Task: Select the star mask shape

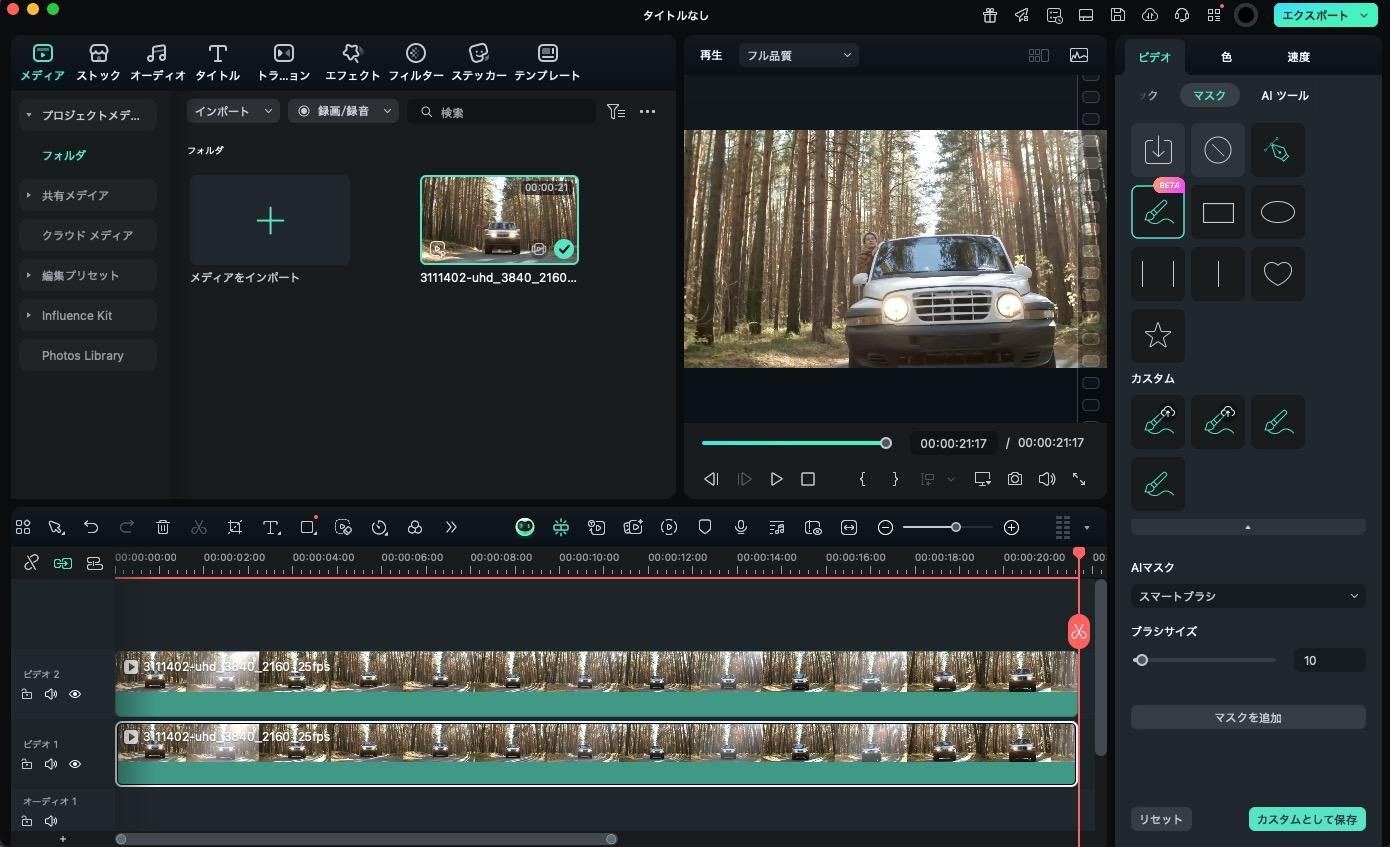Action: tap(1158, 335)
